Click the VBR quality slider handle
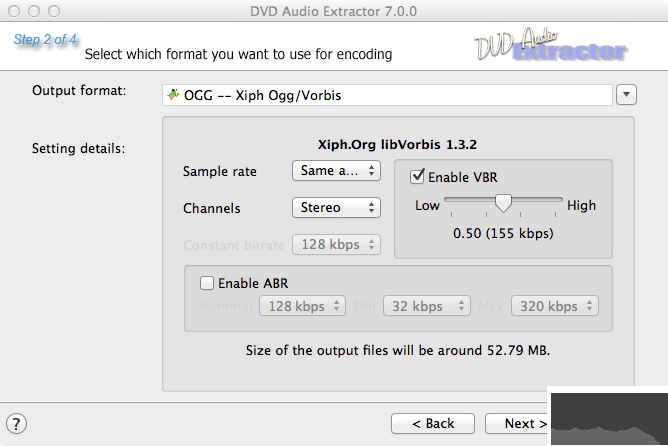The height and width of the screenshot is (446, 668). coord(504,204)
